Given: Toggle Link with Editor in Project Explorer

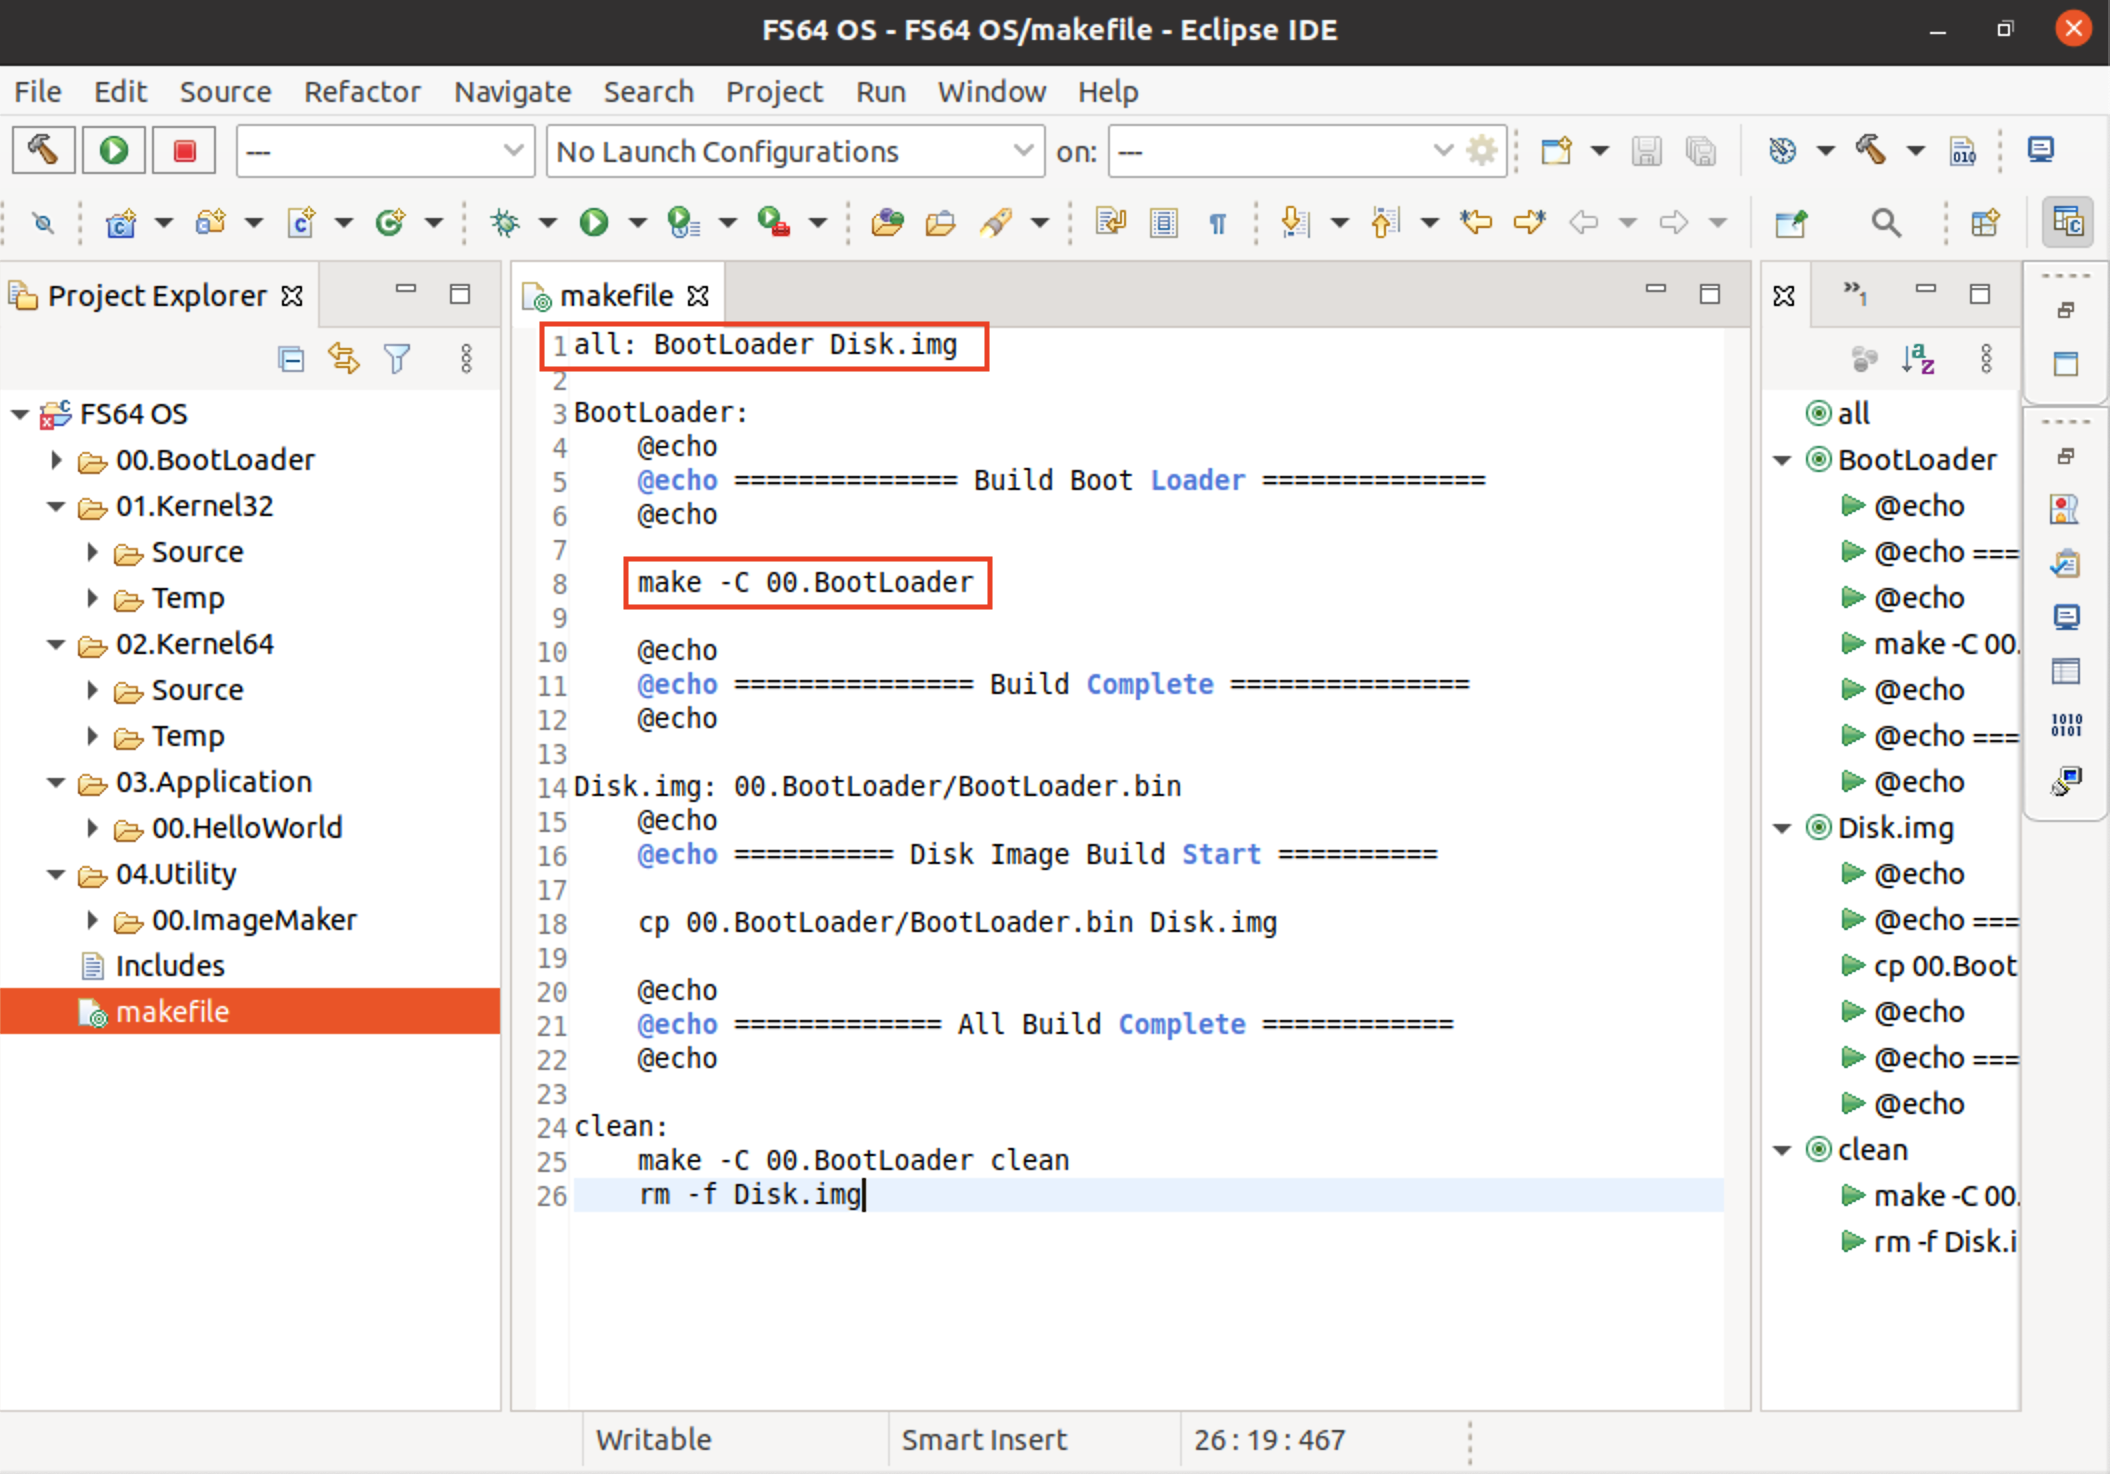Looking at the screenshot, I should coord(344,359).
